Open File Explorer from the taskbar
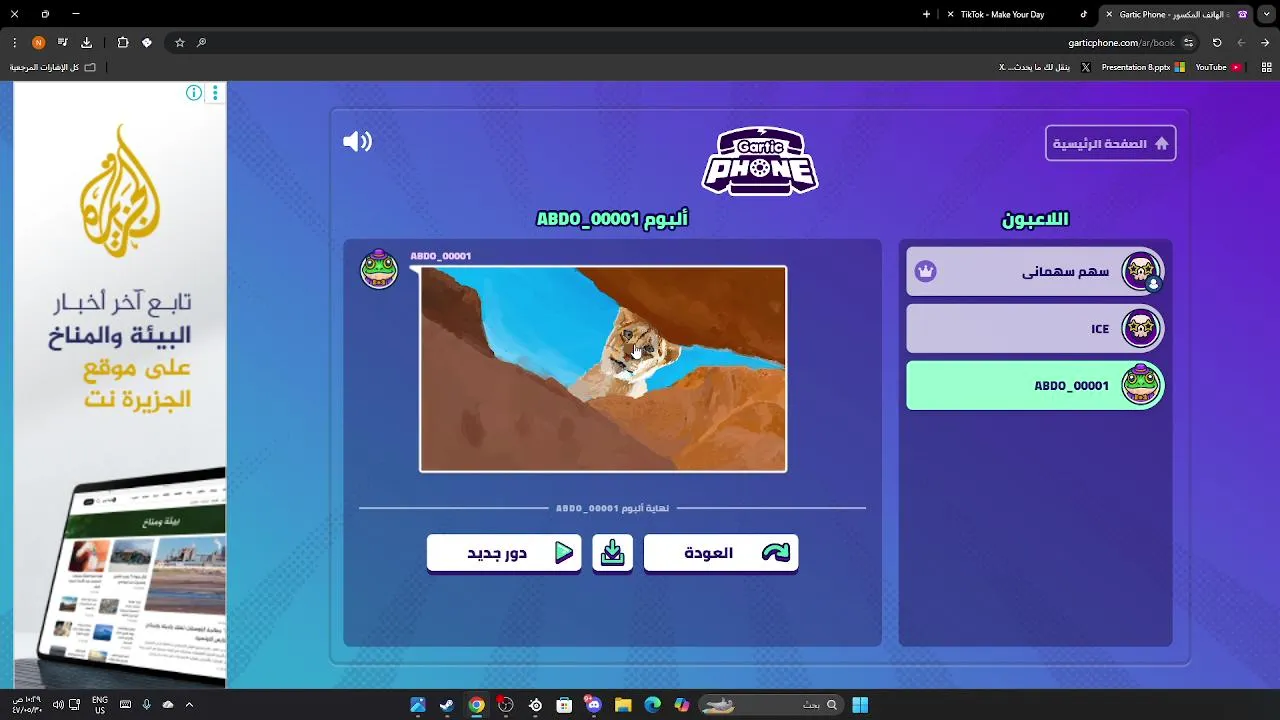This screenshot has width=1280, height=720. [623, 705]
